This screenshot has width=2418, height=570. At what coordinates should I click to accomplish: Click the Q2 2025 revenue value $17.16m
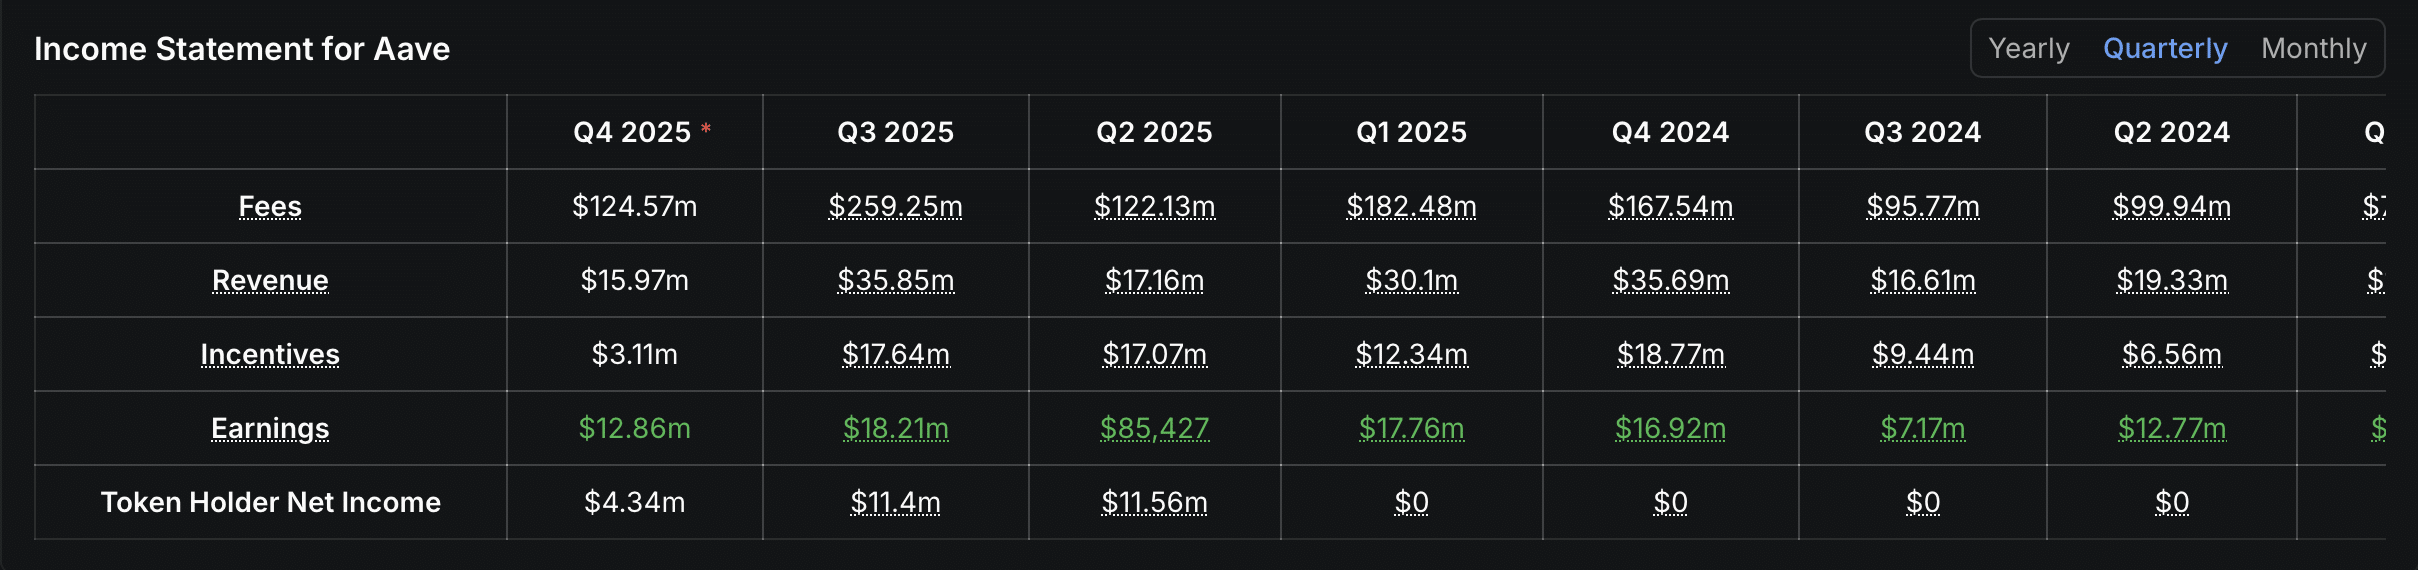pos(1154,280)
